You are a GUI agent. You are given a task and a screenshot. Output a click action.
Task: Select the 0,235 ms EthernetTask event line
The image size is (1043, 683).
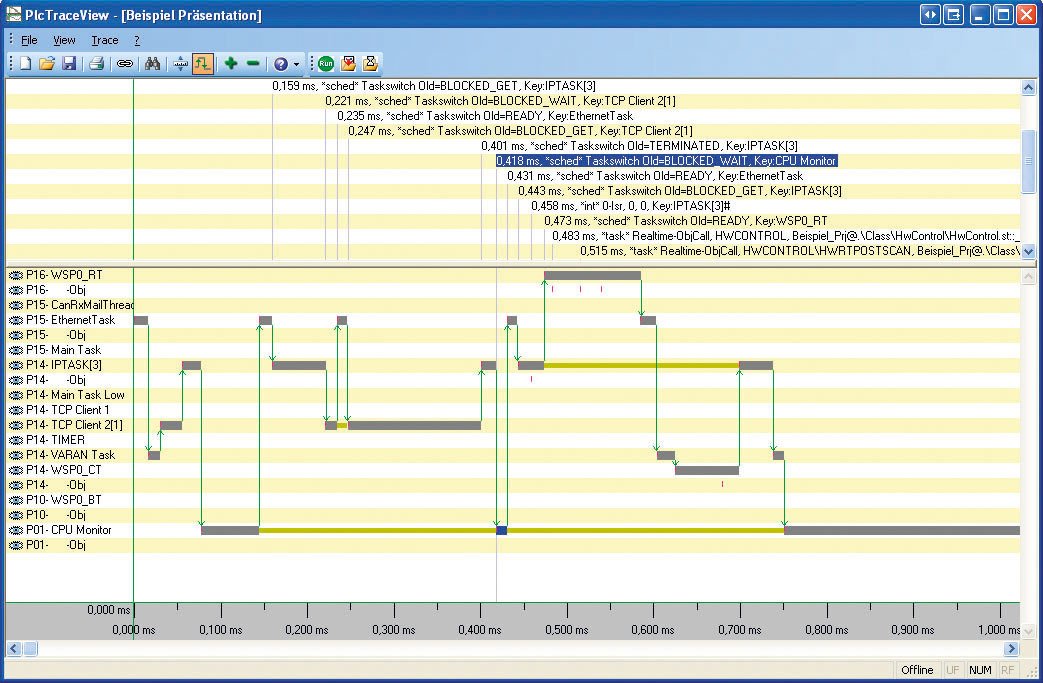click(485, 116)
